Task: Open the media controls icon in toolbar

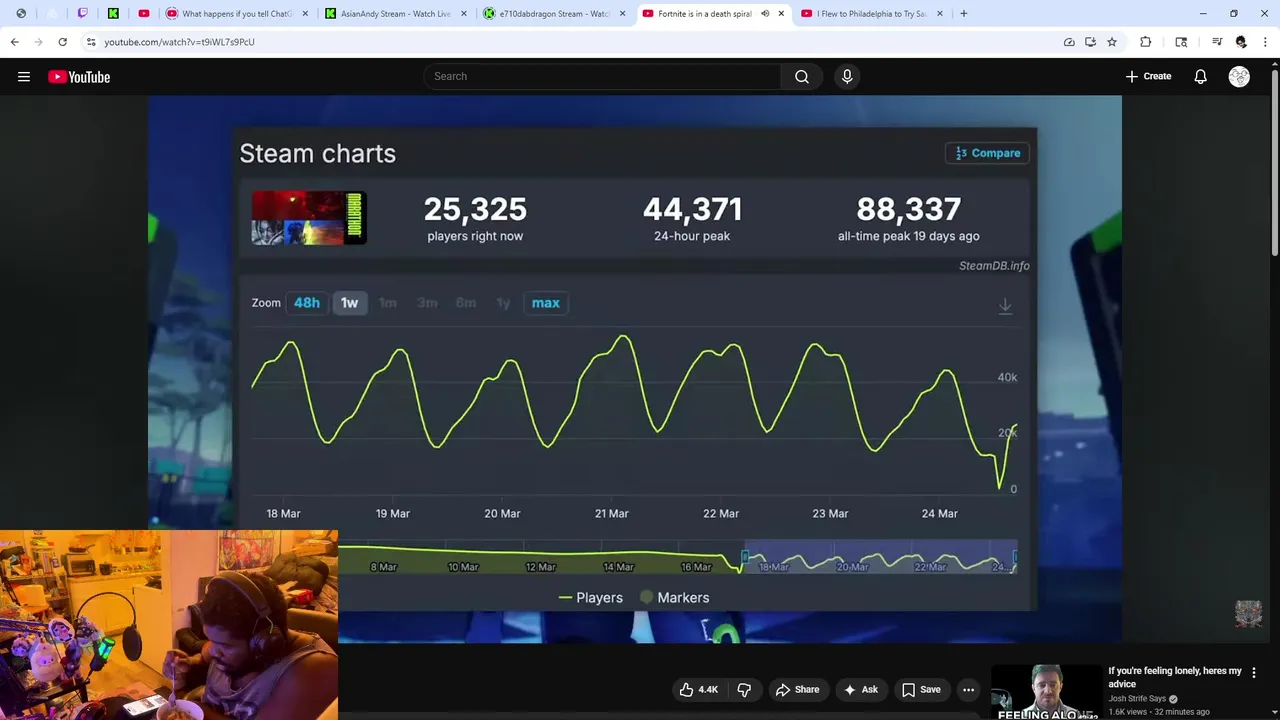Action: (x=1217, y=42)
